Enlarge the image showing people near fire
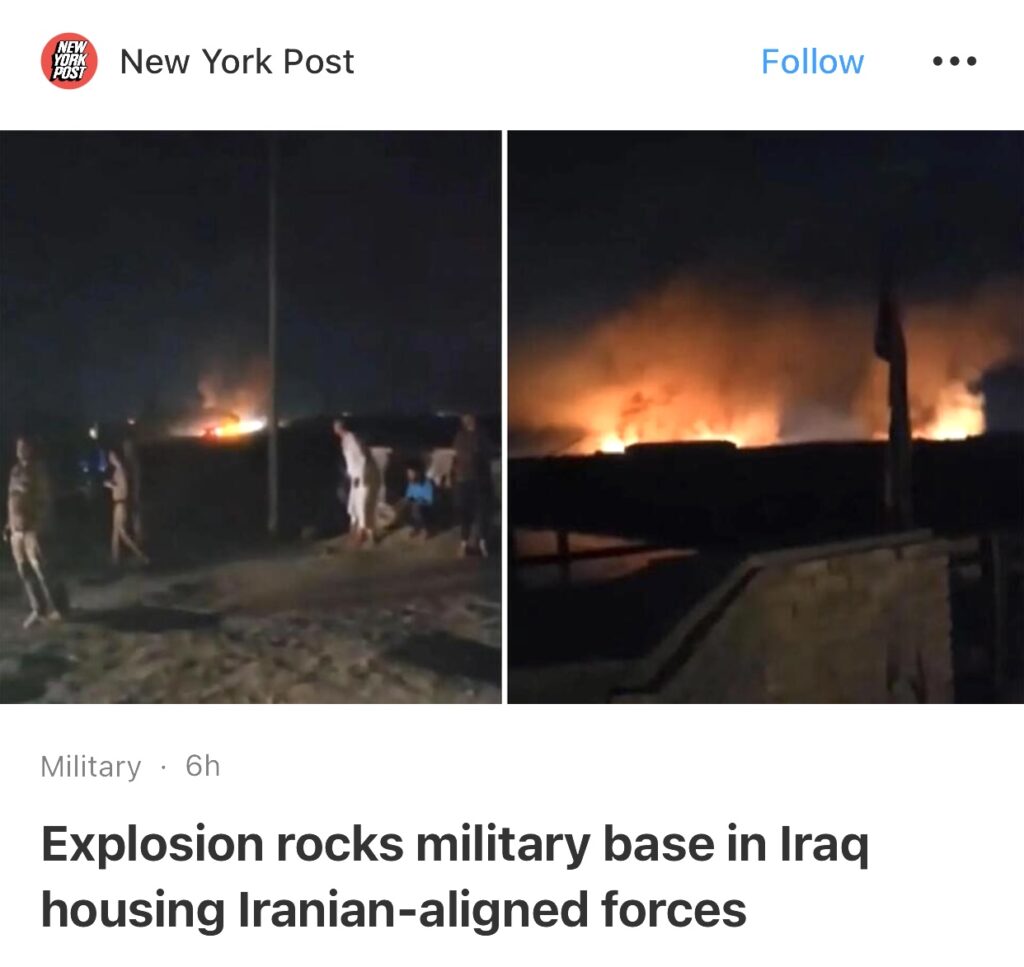This screenshot has width=1024, height=967. [251, 417]
